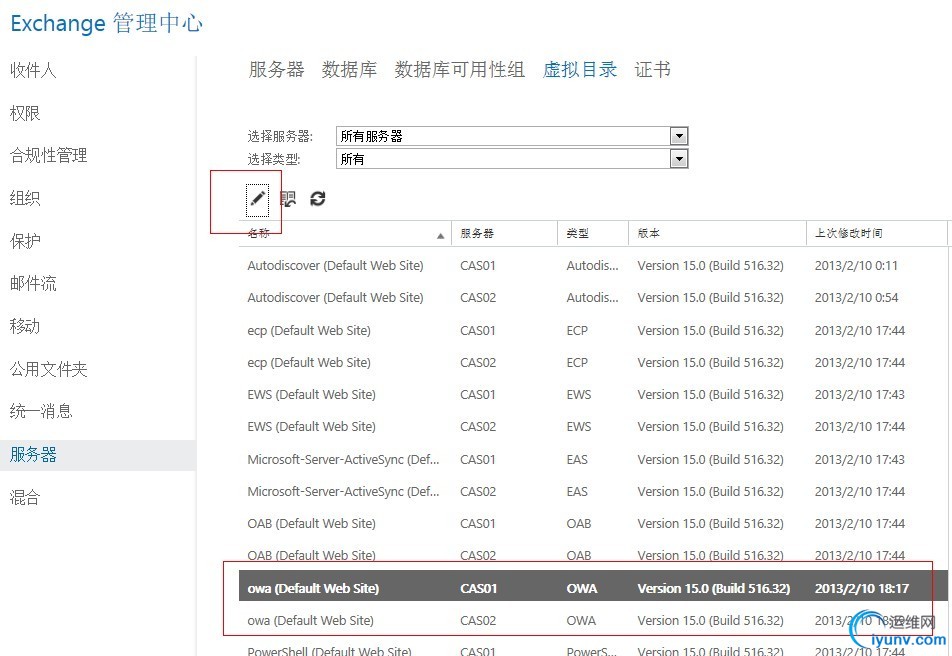The image size is (952, 656).
Task: Click the reset virtual directory icon
Action: point(288,199)
